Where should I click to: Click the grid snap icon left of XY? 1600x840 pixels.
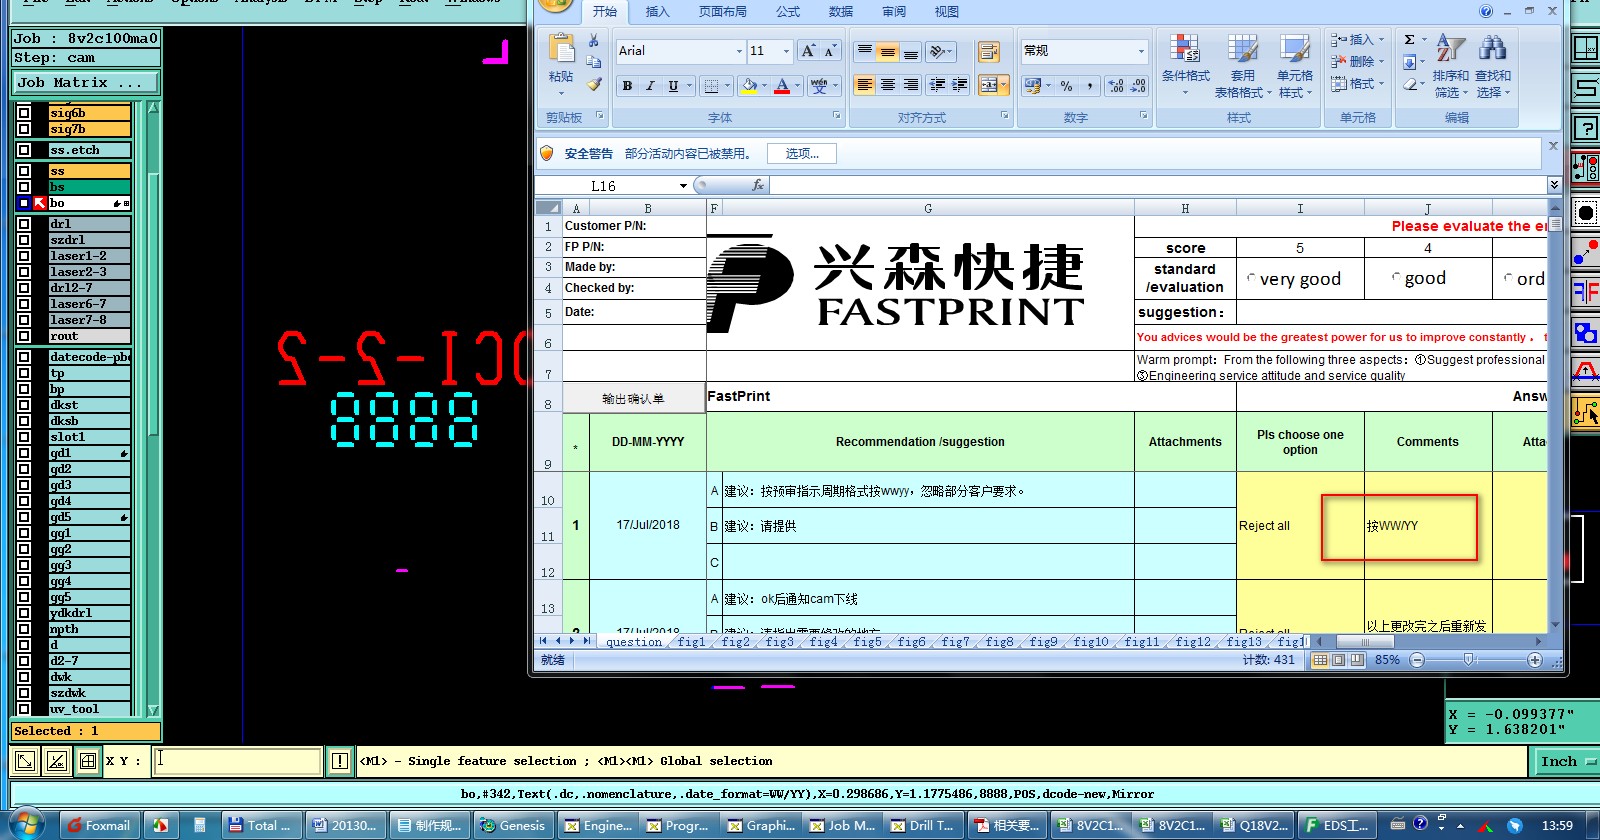click(88, 761)
